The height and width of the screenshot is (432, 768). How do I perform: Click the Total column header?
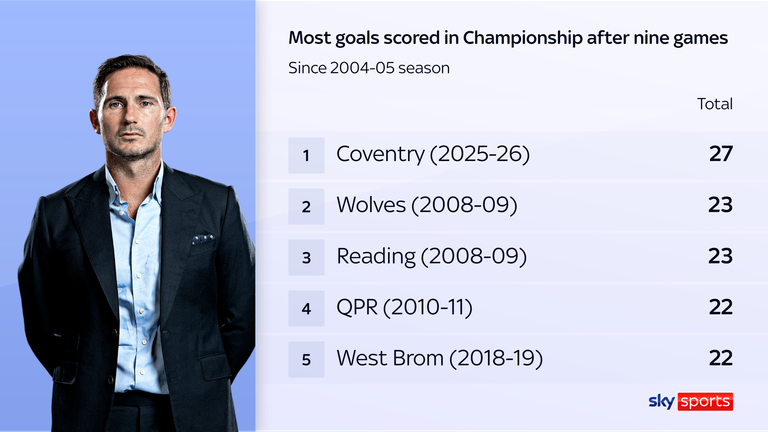[x=714, y=104]
